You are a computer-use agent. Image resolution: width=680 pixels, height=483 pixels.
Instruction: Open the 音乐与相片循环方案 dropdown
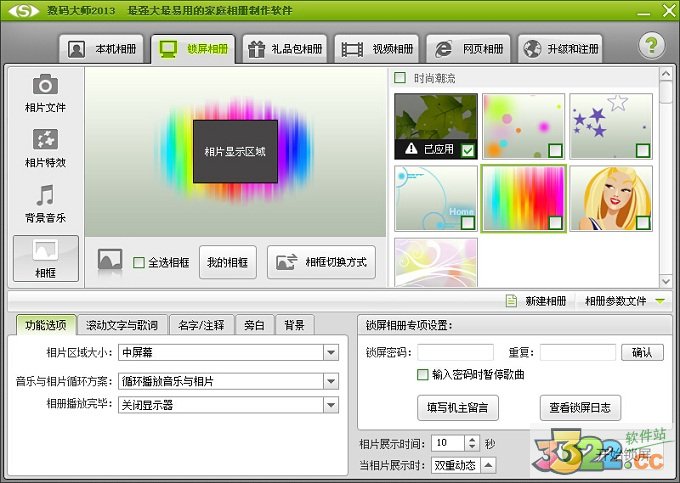point(331,380)
